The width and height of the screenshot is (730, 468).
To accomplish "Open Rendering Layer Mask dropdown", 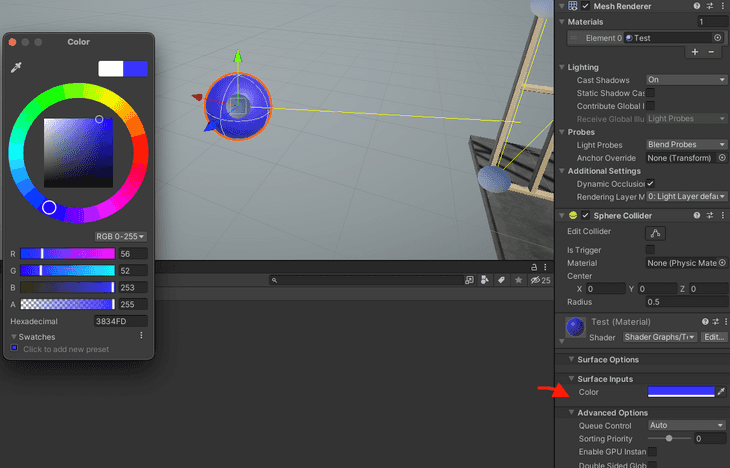I will pyautogui.click(x=686, y=197).
